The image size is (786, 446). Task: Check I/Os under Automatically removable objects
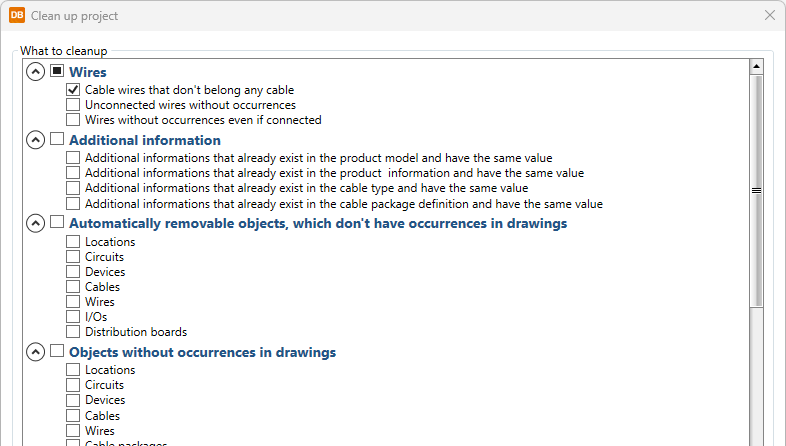pos(73,317)
